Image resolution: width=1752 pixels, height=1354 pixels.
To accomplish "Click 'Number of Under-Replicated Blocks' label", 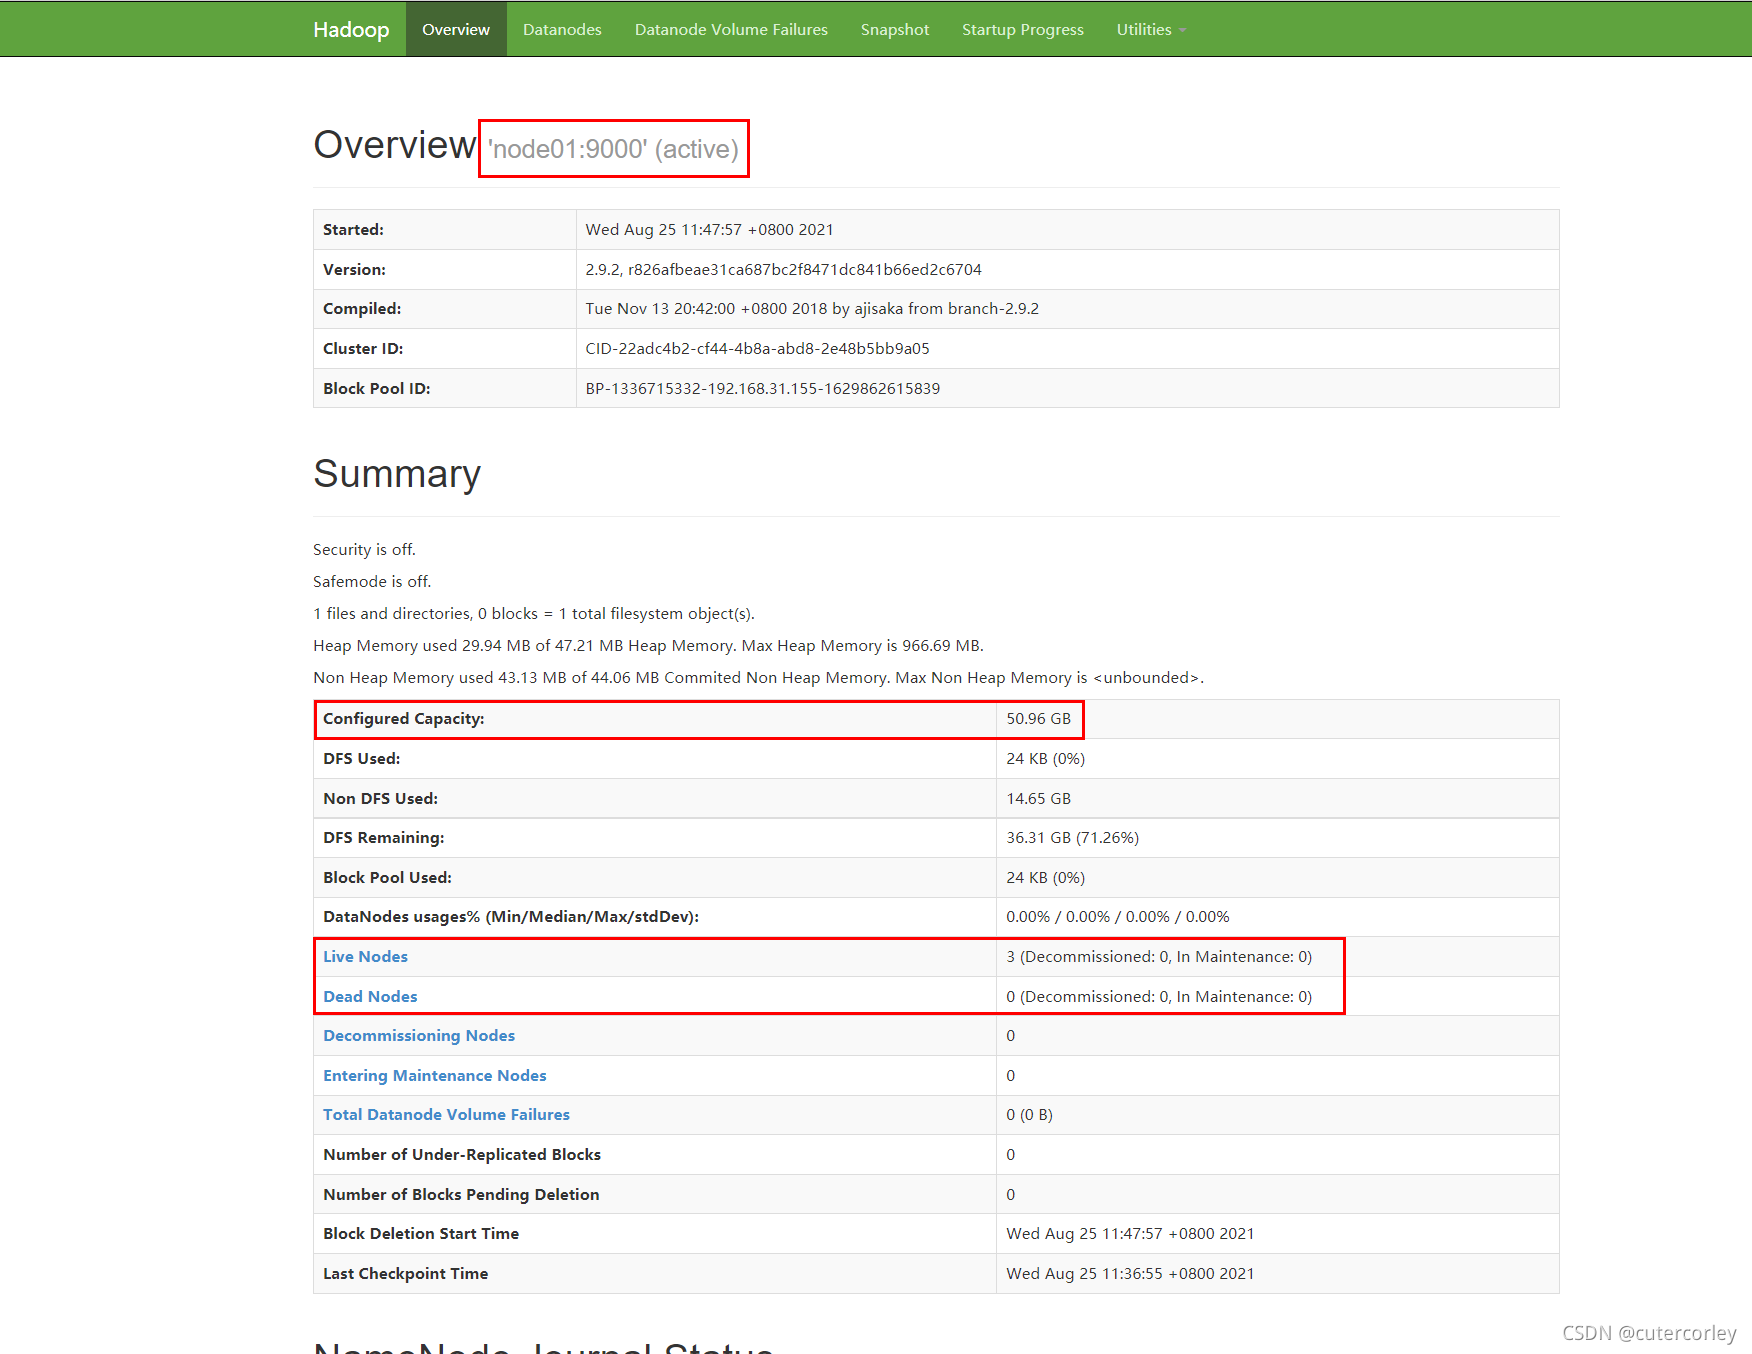I will coord(462,1155).
